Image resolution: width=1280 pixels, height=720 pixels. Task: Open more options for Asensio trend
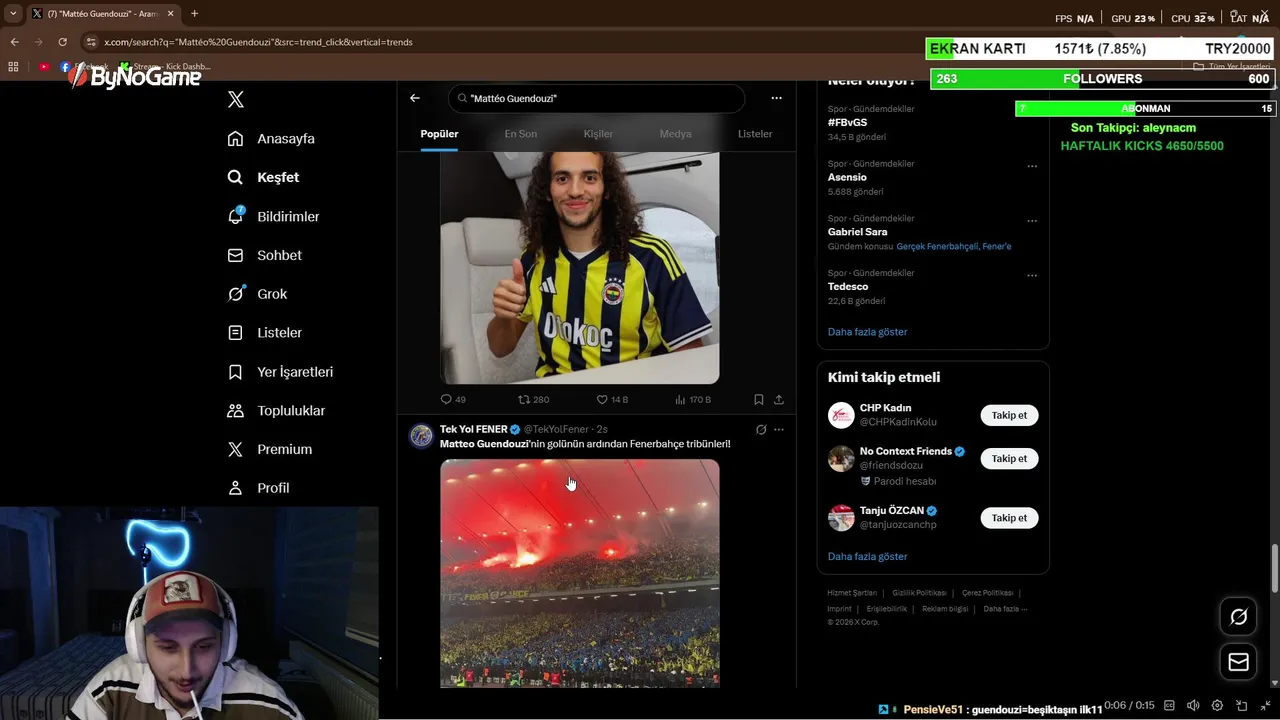(1032, 166)
